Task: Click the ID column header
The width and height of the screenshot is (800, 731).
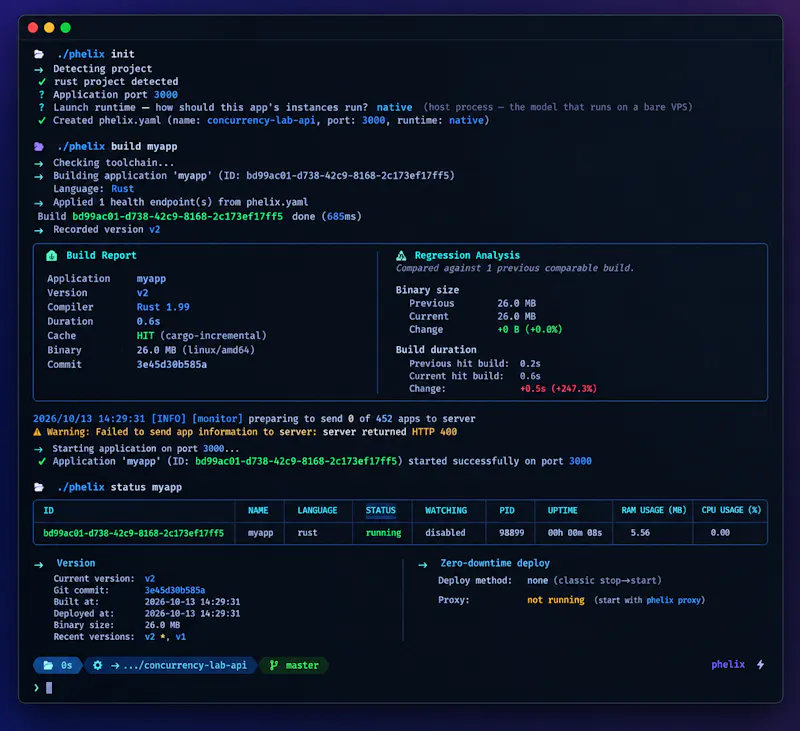Action: [x=48, y=510]
